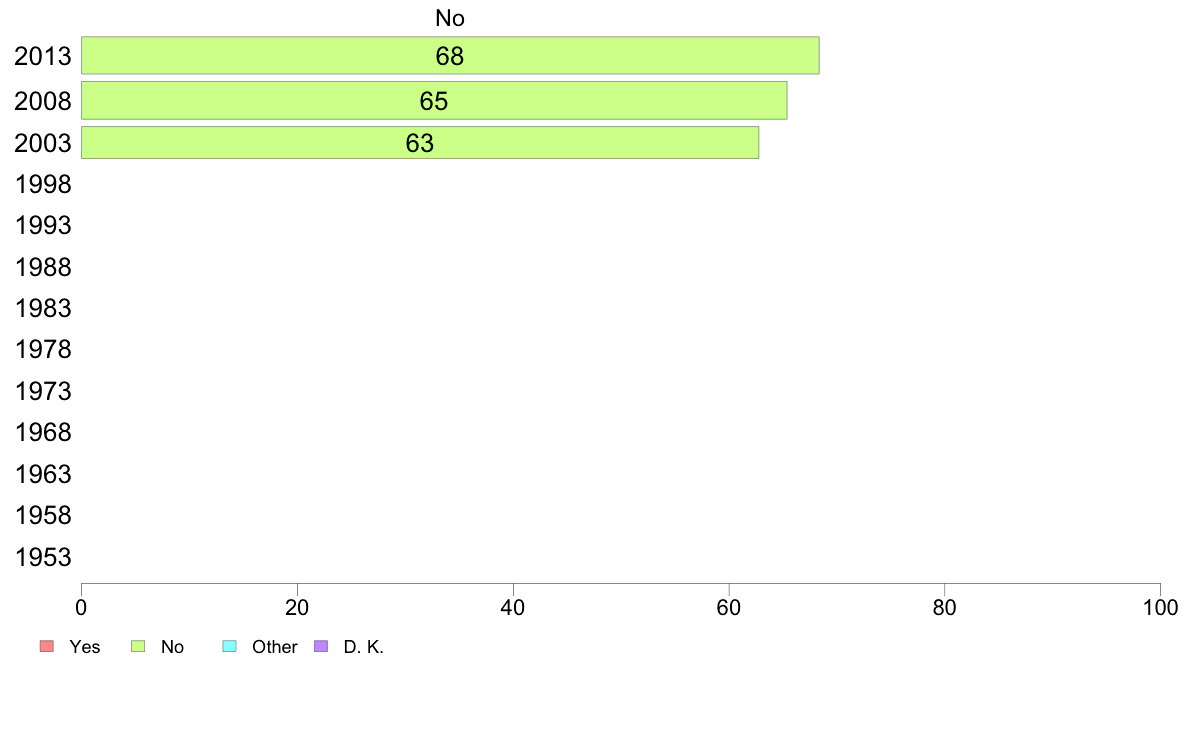Click the 1973 year label
Viewport: 1188px width, 736px height.
point(43,391)
